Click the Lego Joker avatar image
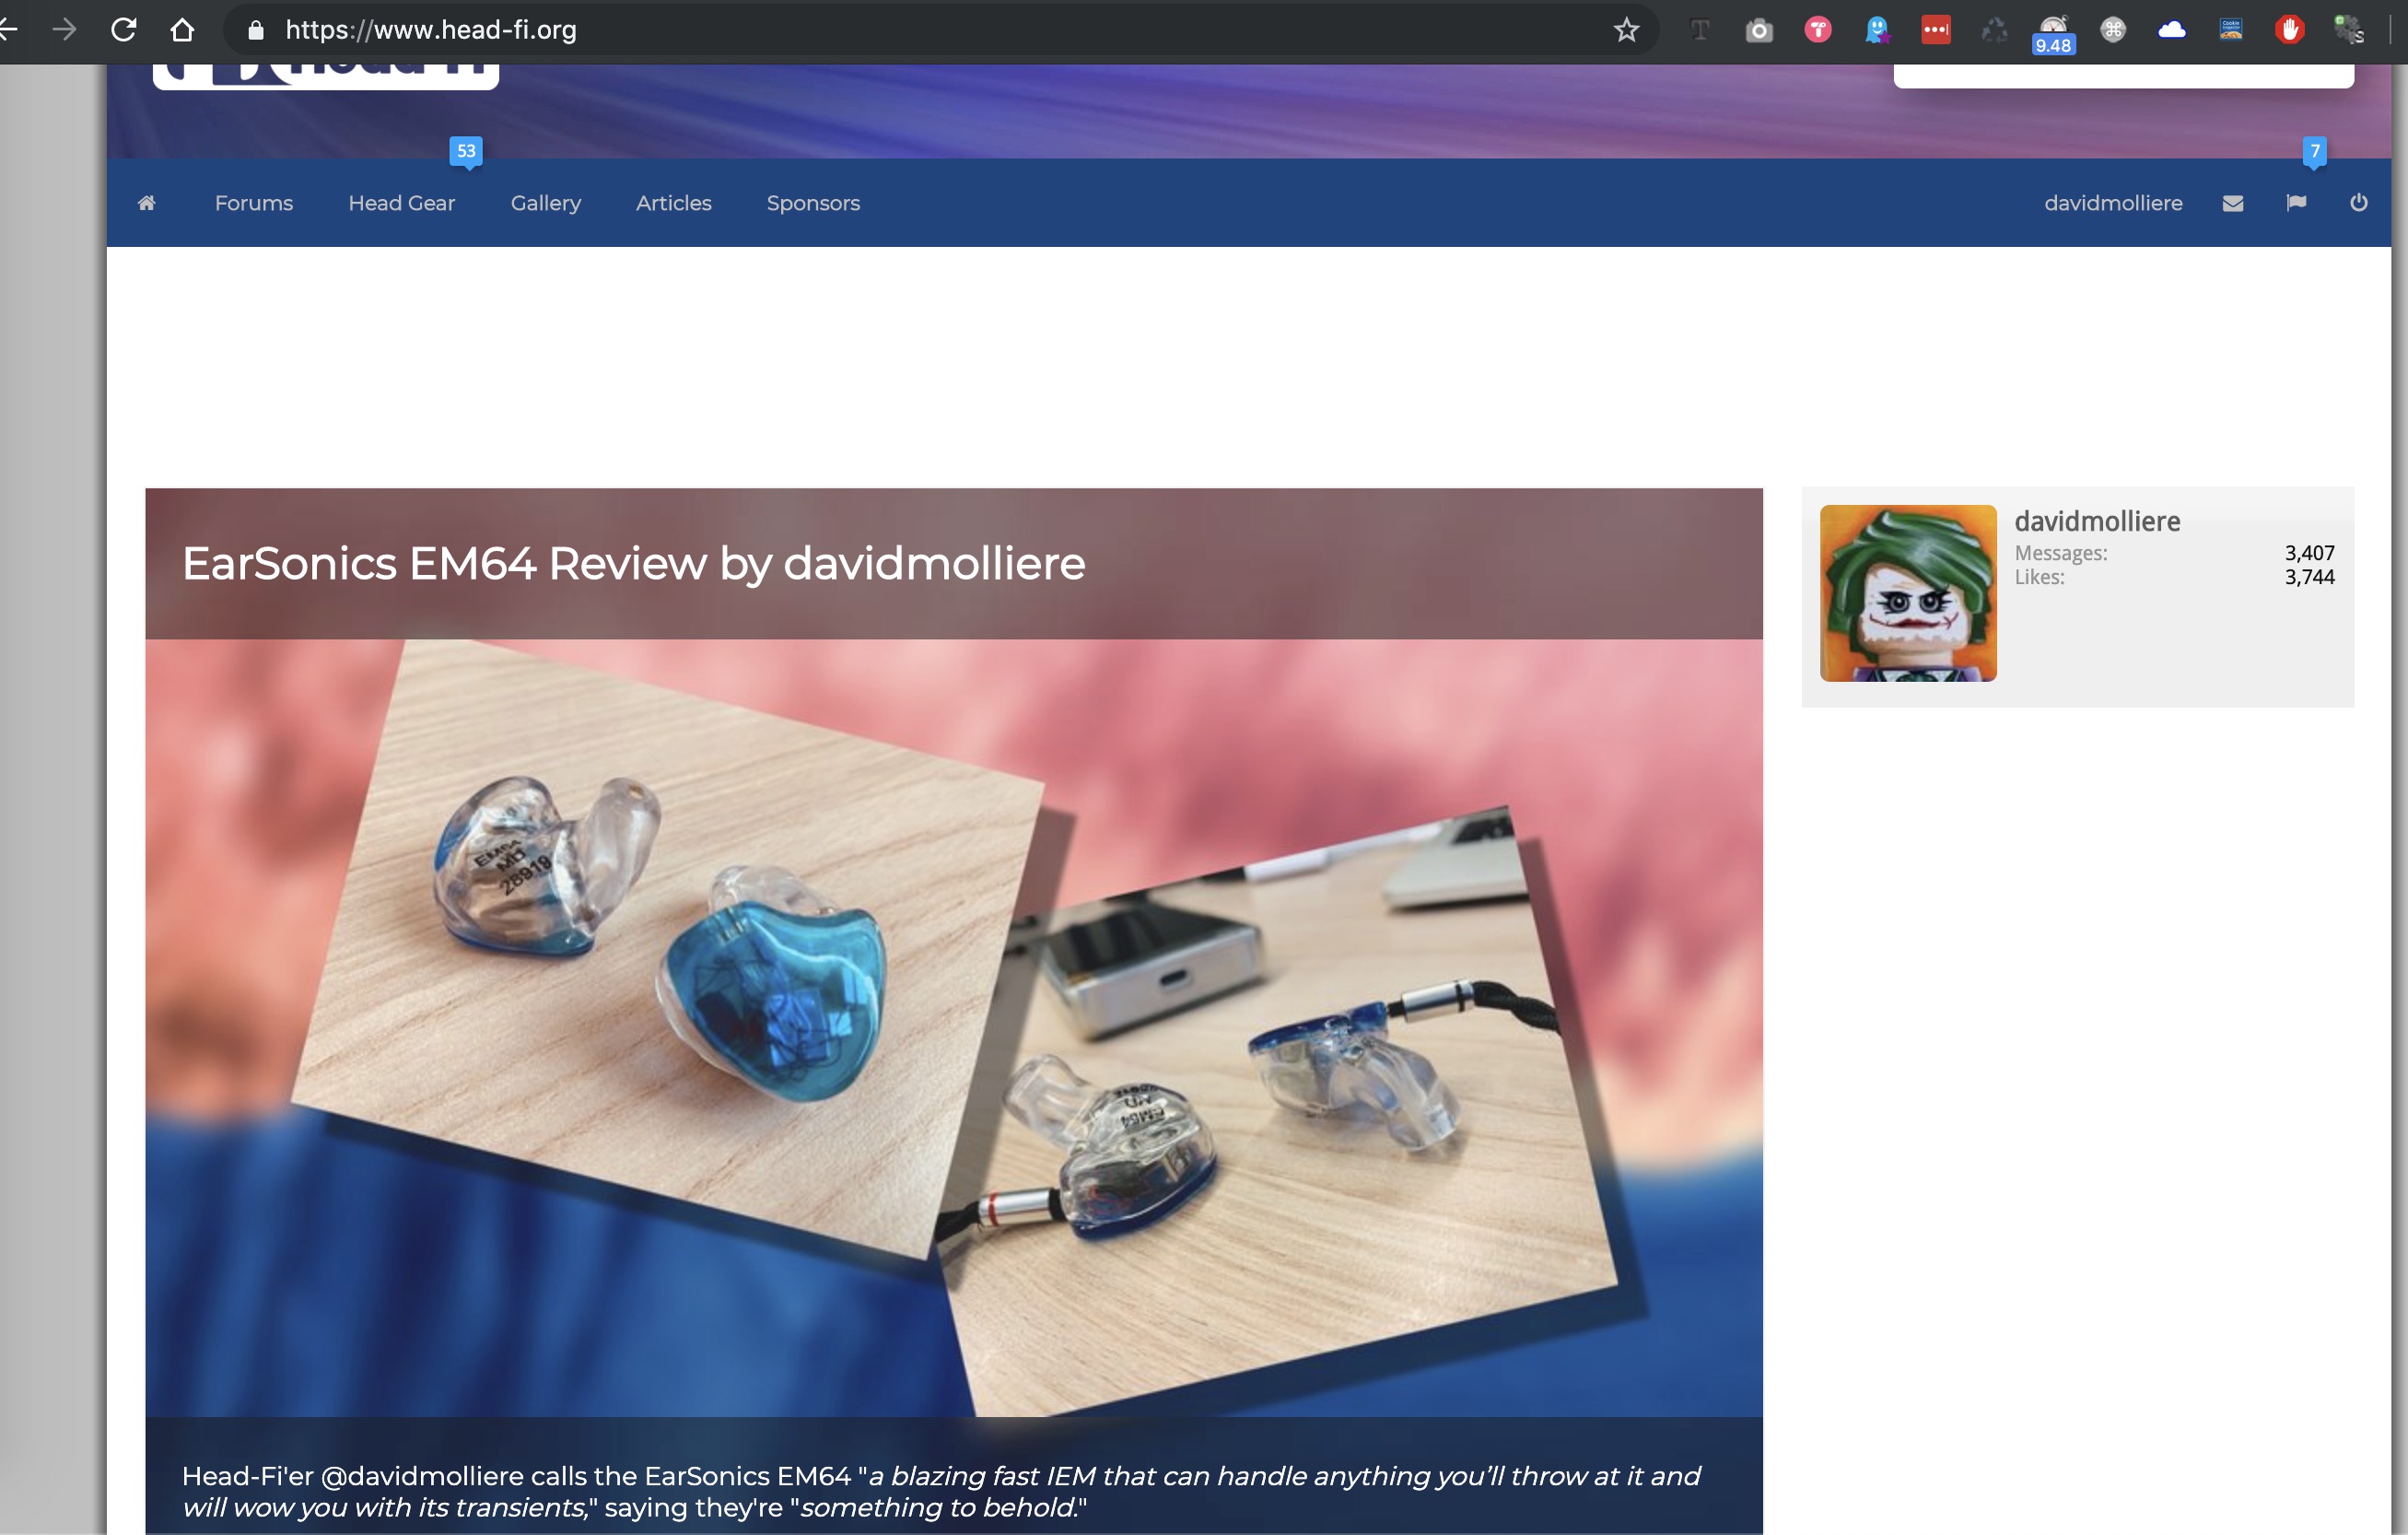This screenshot has width=2408, height=1535. click(x=1908, y=593)
